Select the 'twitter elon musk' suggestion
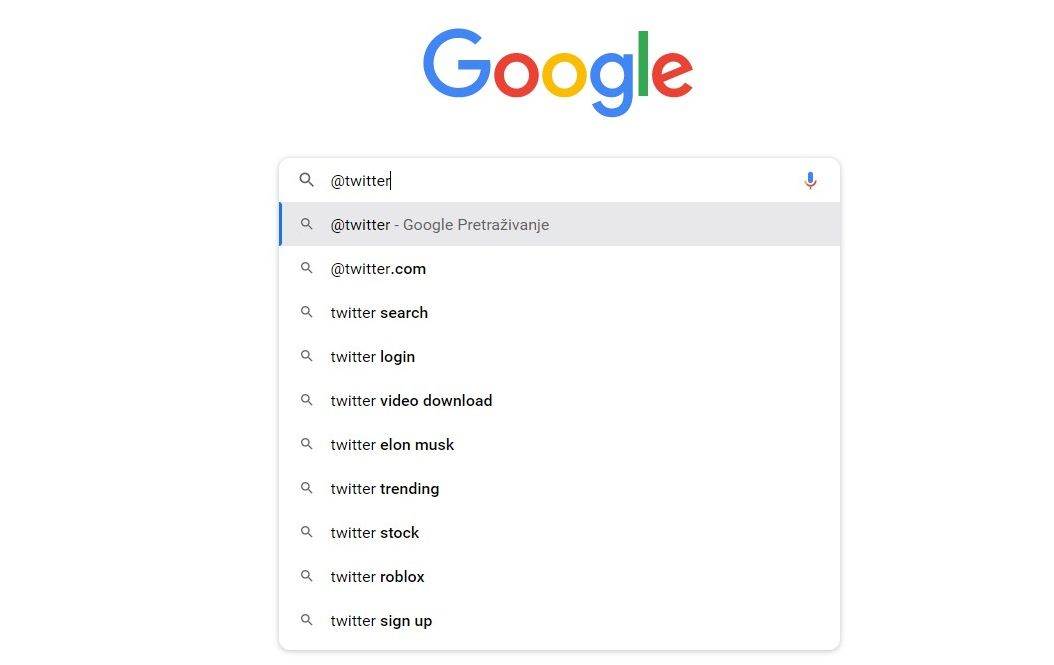The width and height of the screenshot is (1054, 665). (392, 444)
